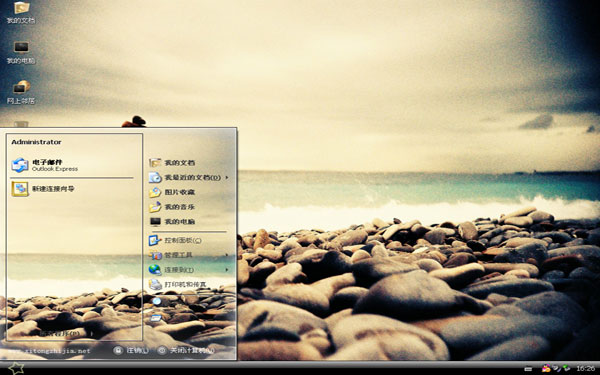Expand the 管理工具 submenu arrow
Image resolution: width=600 pixels, height=375 pixels.
[x=227, y=255]
